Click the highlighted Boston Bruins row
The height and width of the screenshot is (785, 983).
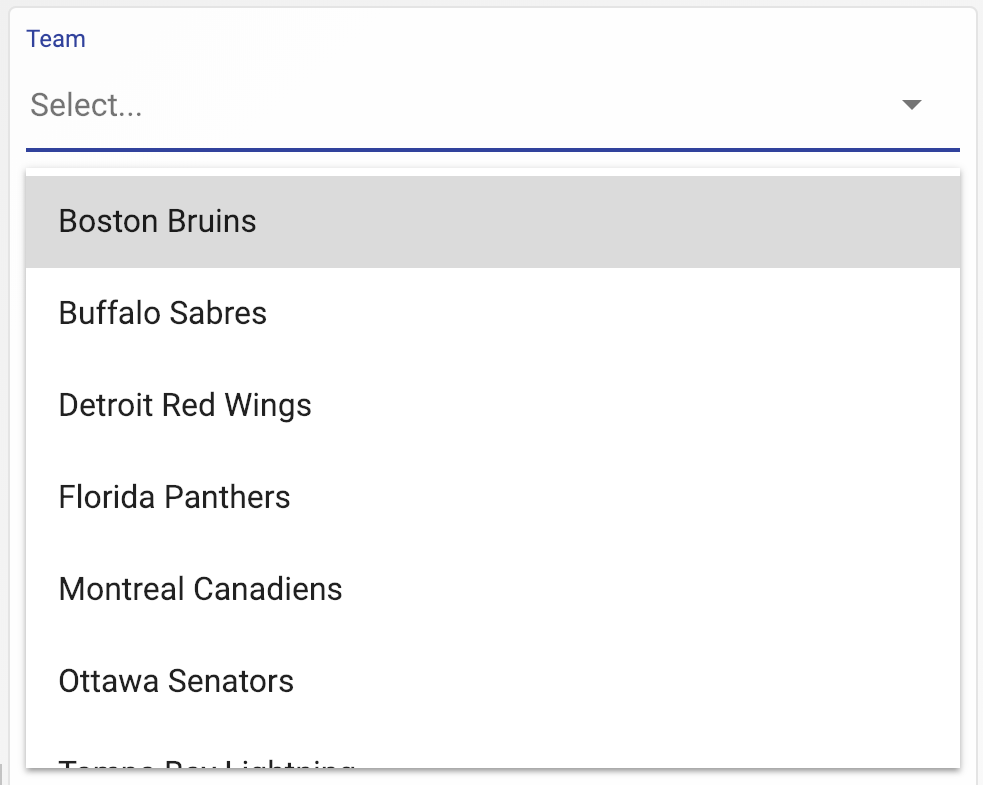click(492, 221)
